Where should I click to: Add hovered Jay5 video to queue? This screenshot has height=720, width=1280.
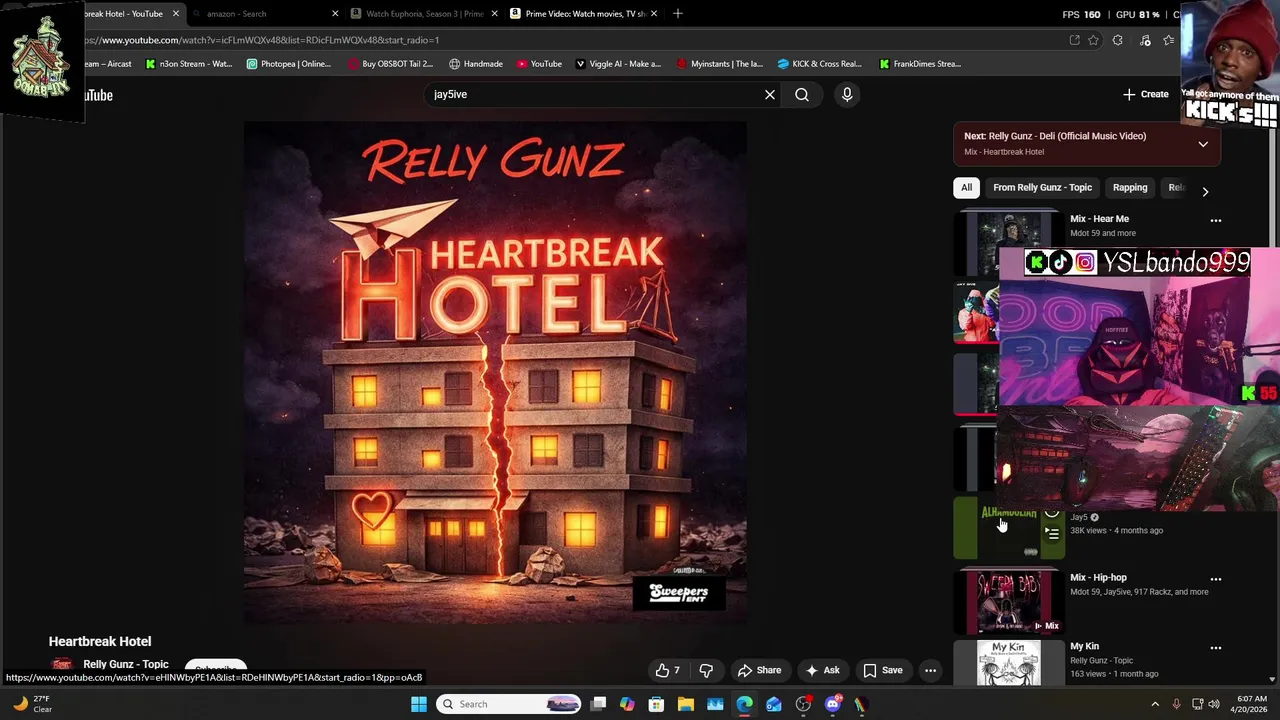pos(1052,534)
